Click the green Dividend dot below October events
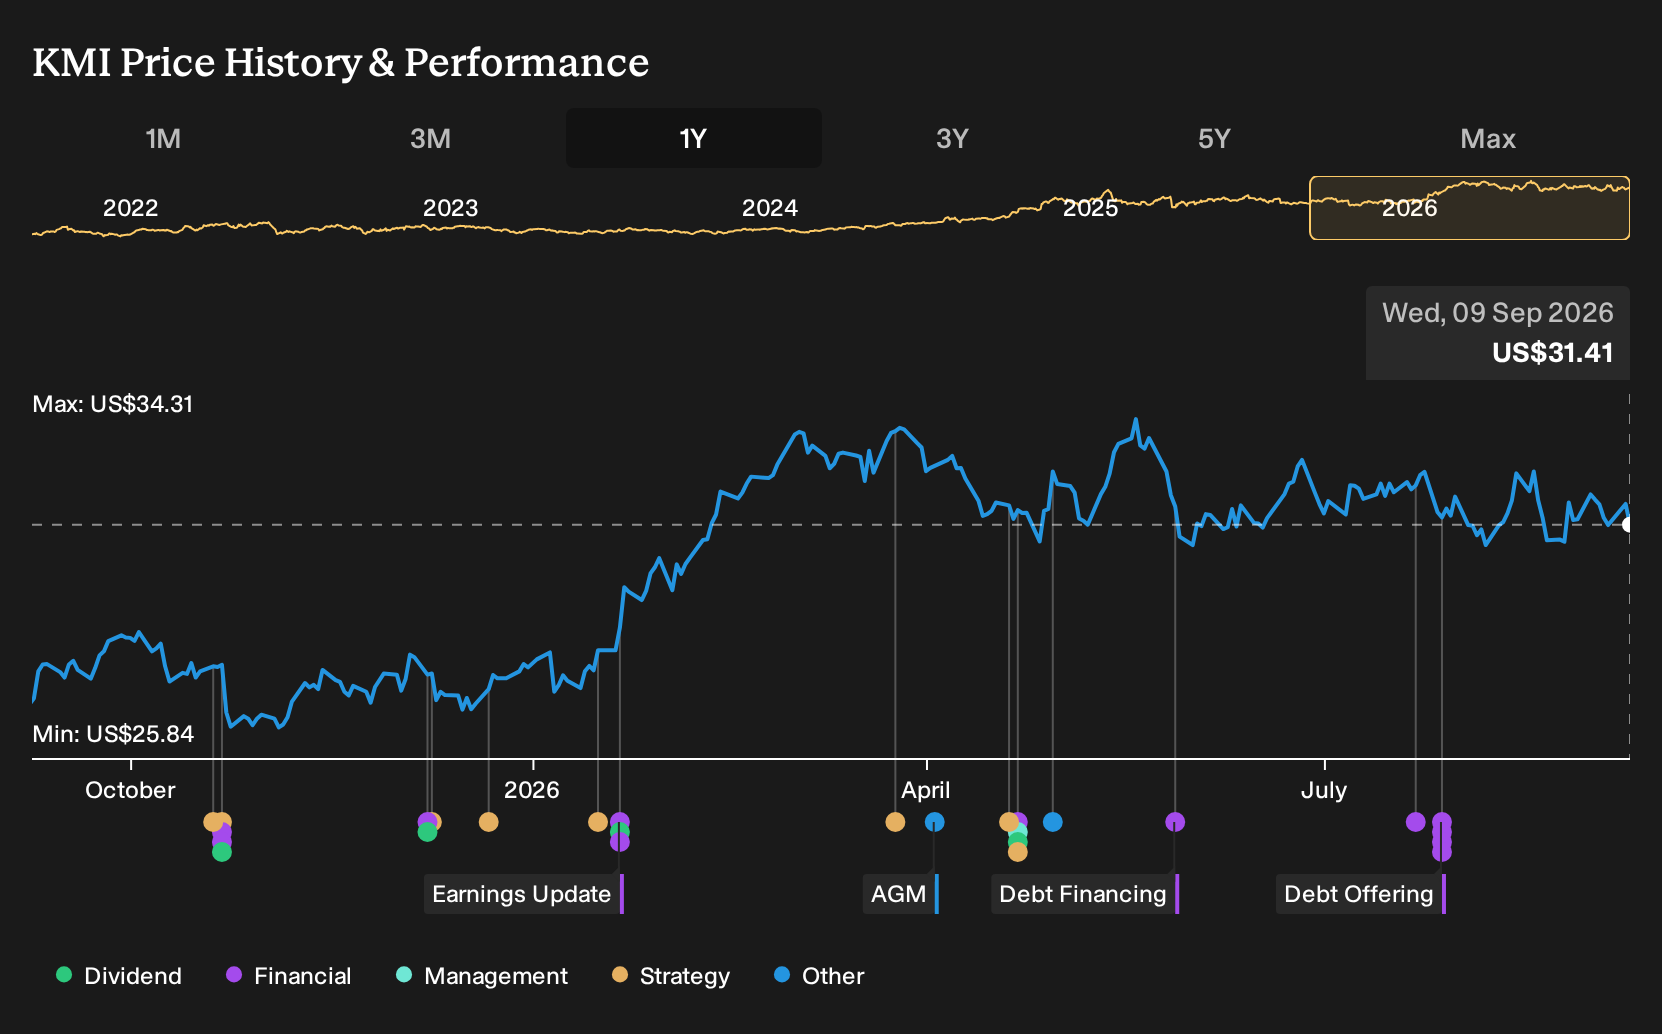 tap(222, 852)
